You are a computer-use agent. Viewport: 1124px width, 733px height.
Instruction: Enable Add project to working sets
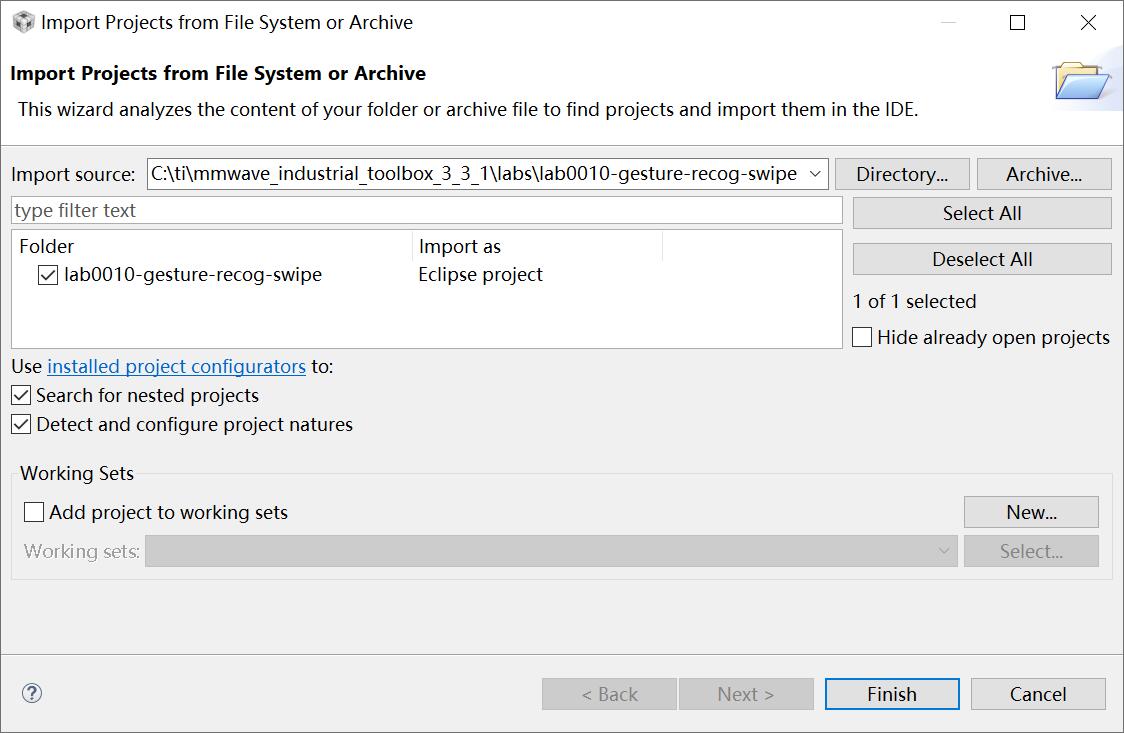34,513
